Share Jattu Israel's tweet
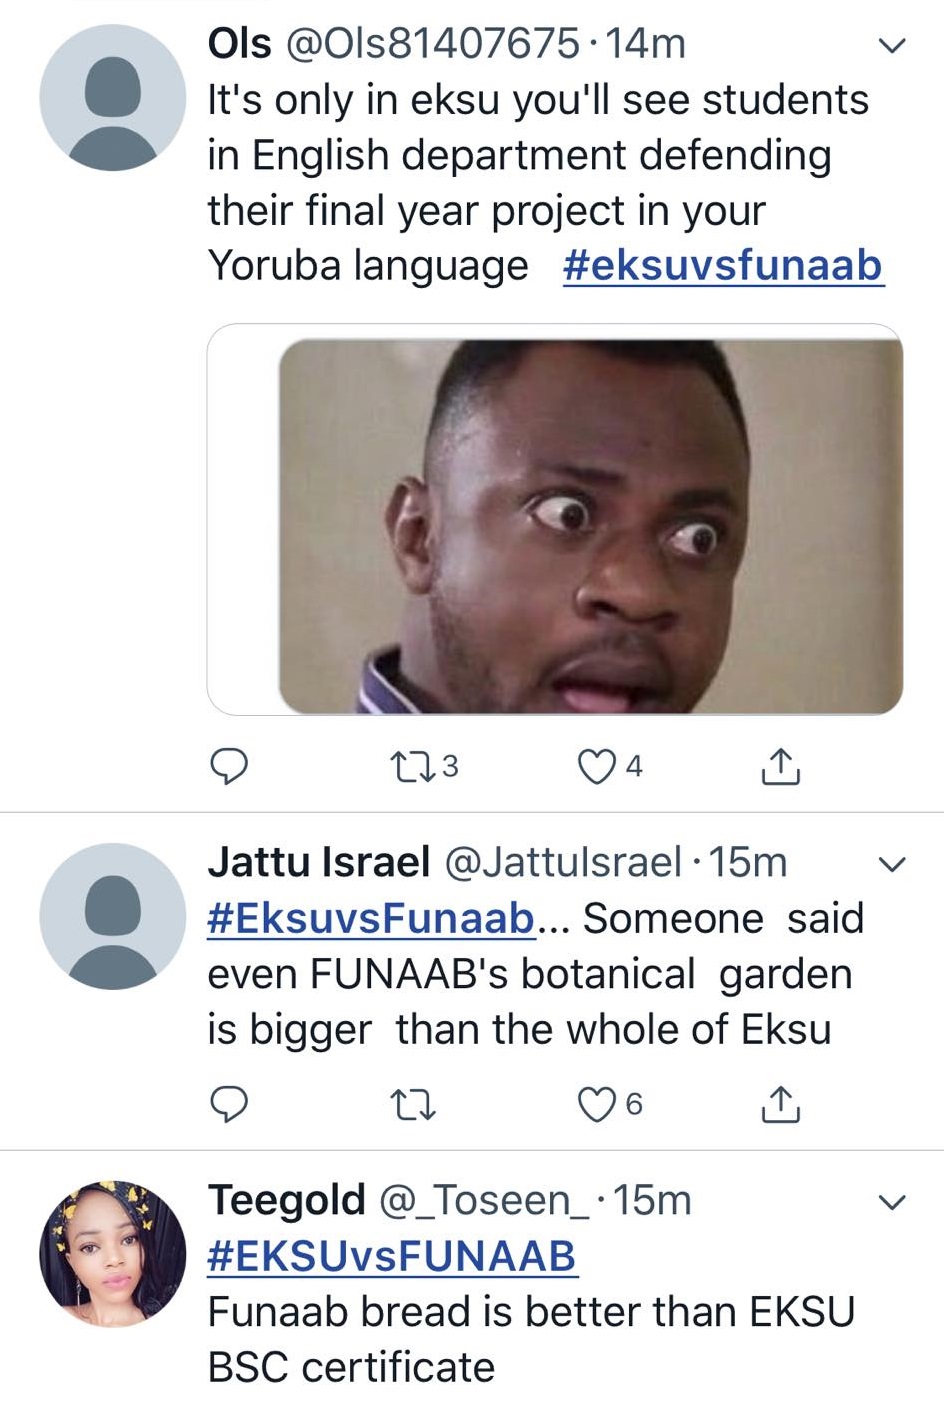 (x=780, y=1104)
